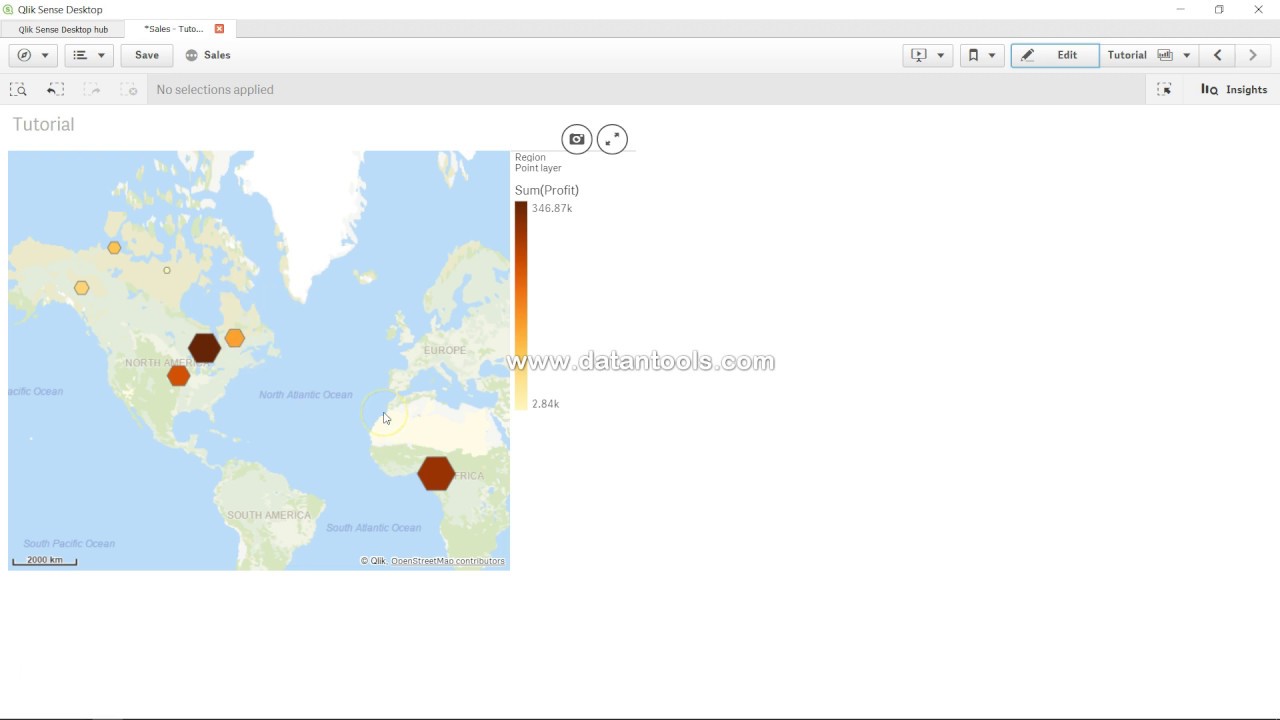
Task: Open the storytelling play dropdown
Action: 927,55
